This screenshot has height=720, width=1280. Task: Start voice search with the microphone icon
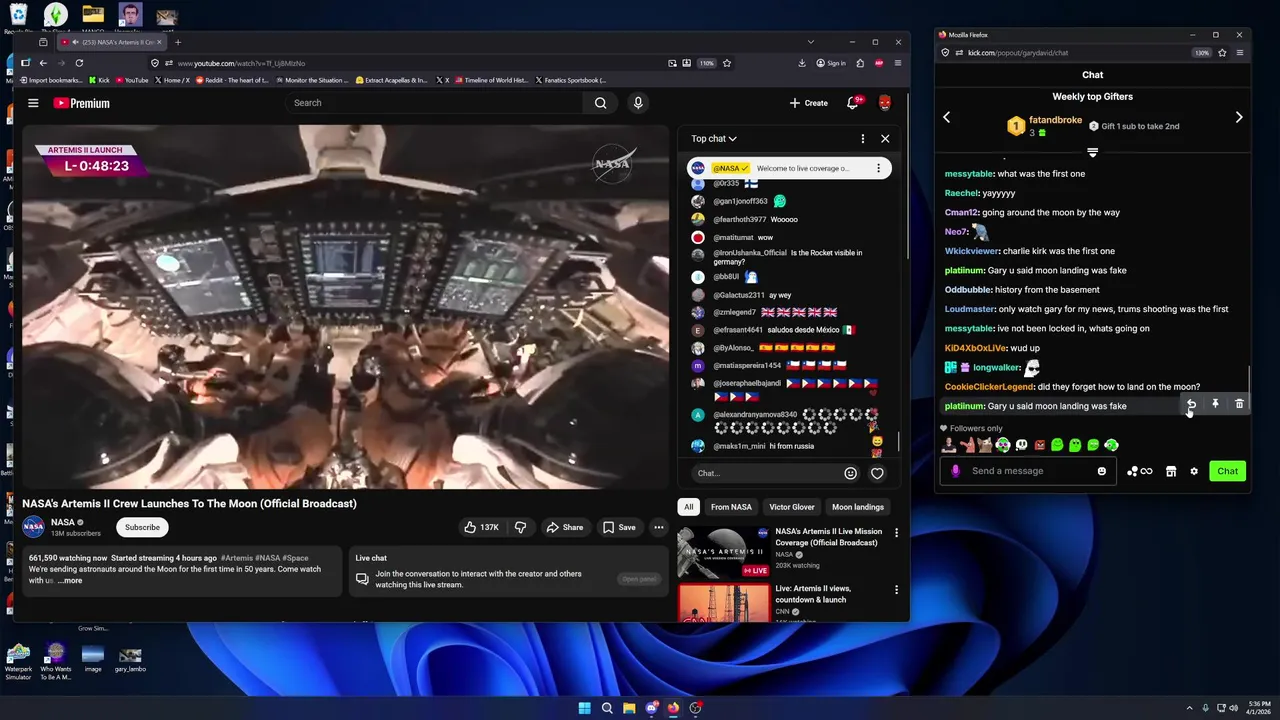(x=638, y=103)
